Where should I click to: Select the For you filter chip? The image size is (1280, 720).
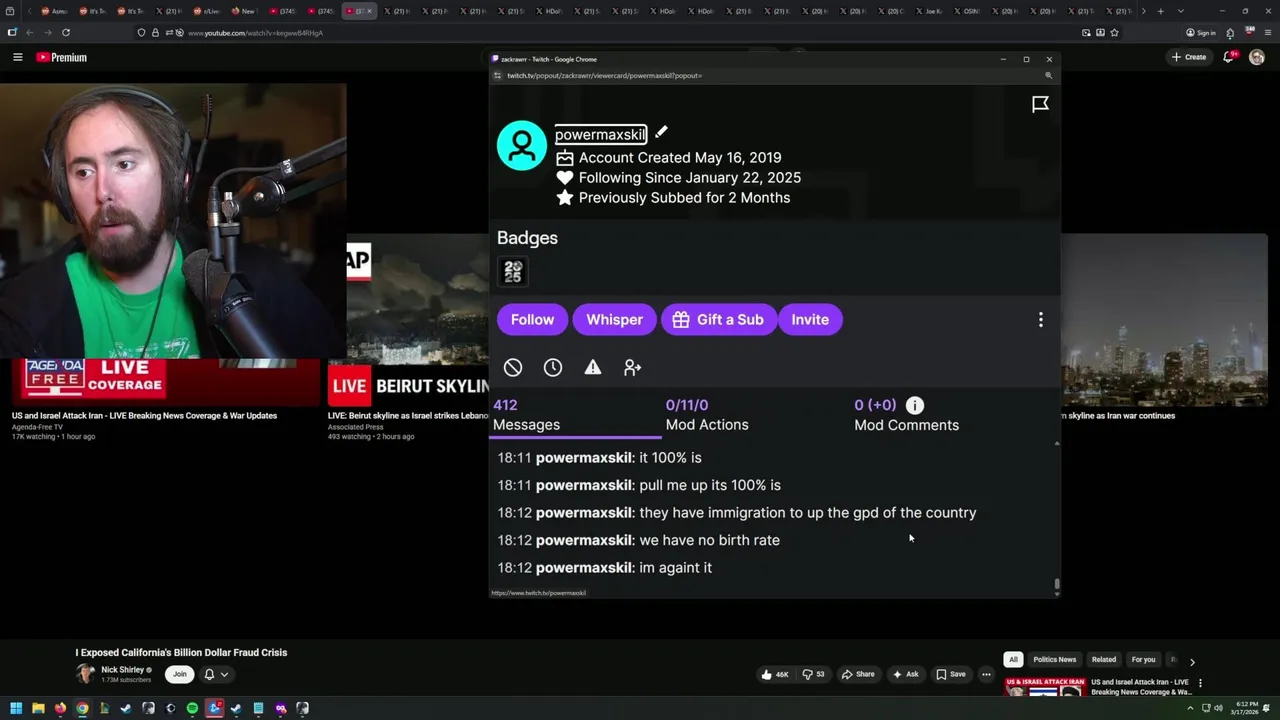[x=1143, y=660]
